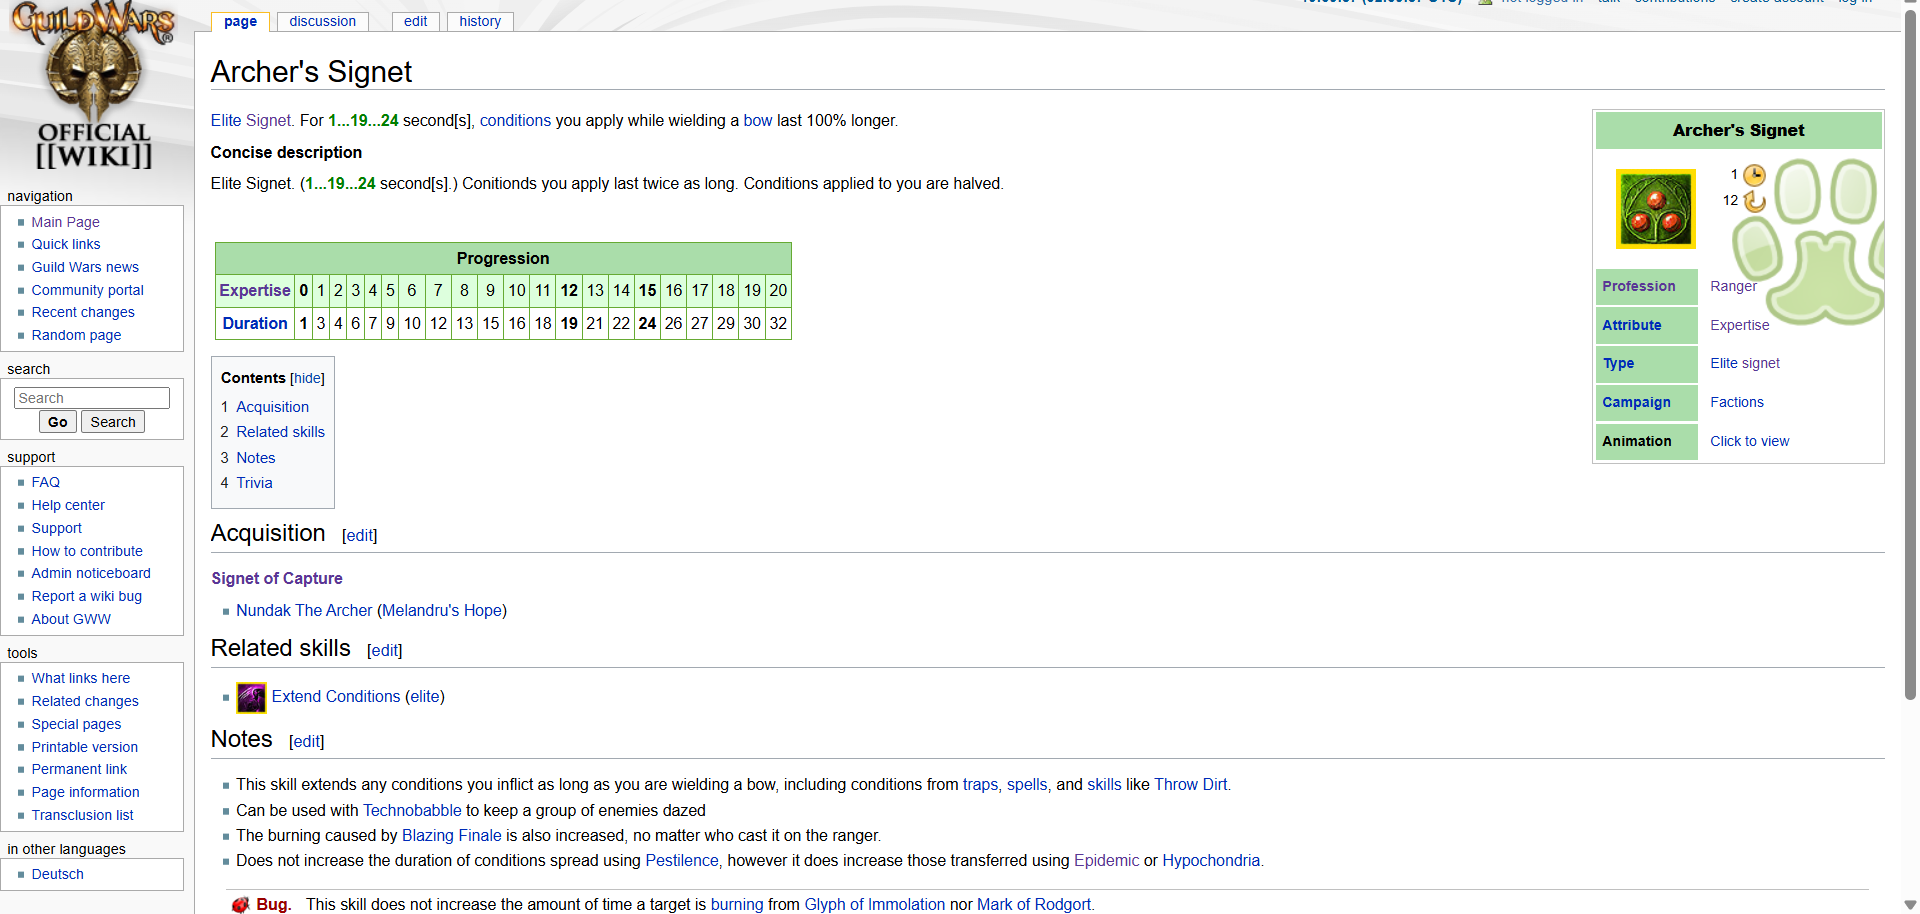The width and height of the screenshot is (1920, 914).
Task: Open Related changes tool
Action: [85, 701]
